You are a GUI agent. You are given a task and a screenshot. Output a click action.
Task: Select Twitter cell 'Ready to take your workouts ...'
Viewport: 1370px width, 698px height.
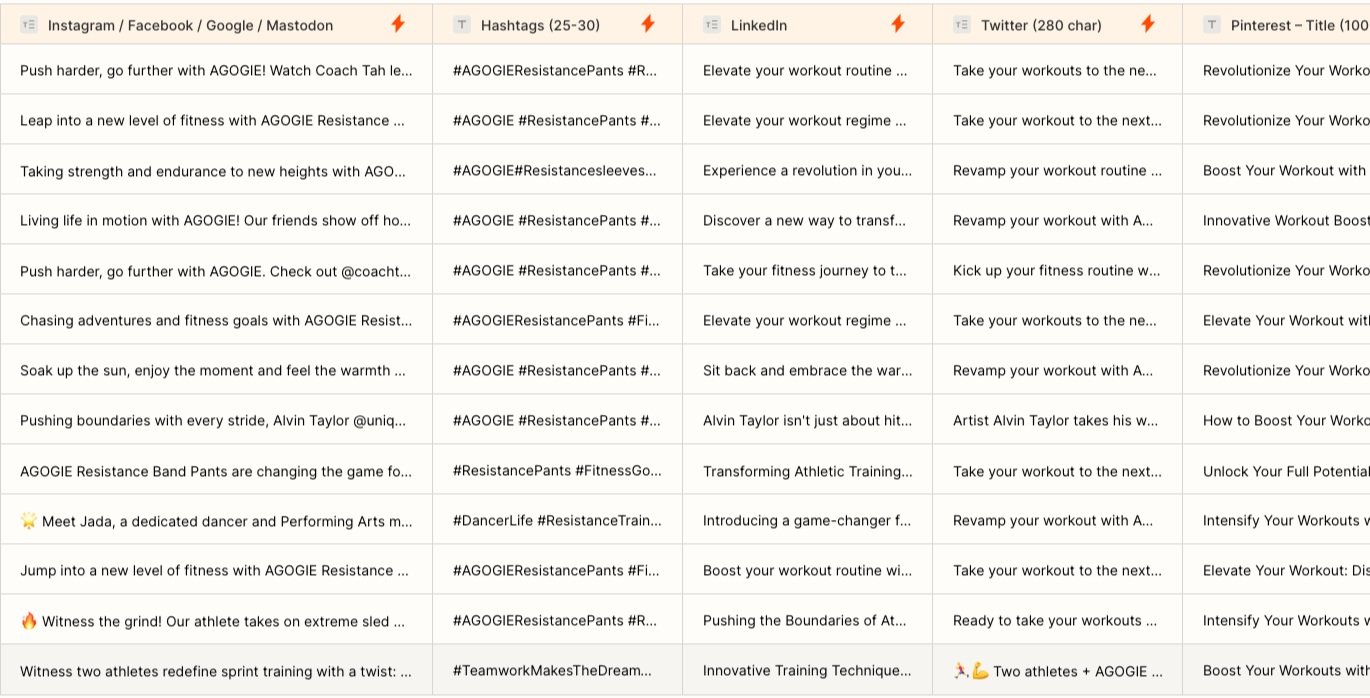click(x=1057, y=620)
